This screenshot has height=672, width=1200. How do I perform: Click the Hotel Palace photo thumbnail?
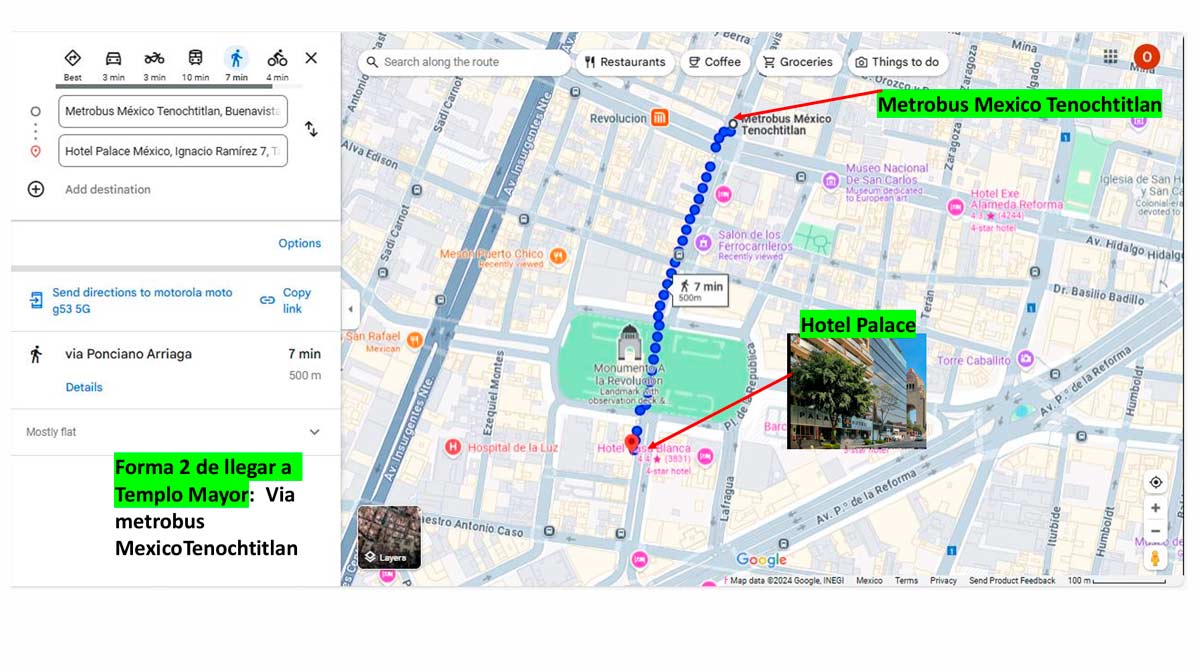[x=857, y=391]
